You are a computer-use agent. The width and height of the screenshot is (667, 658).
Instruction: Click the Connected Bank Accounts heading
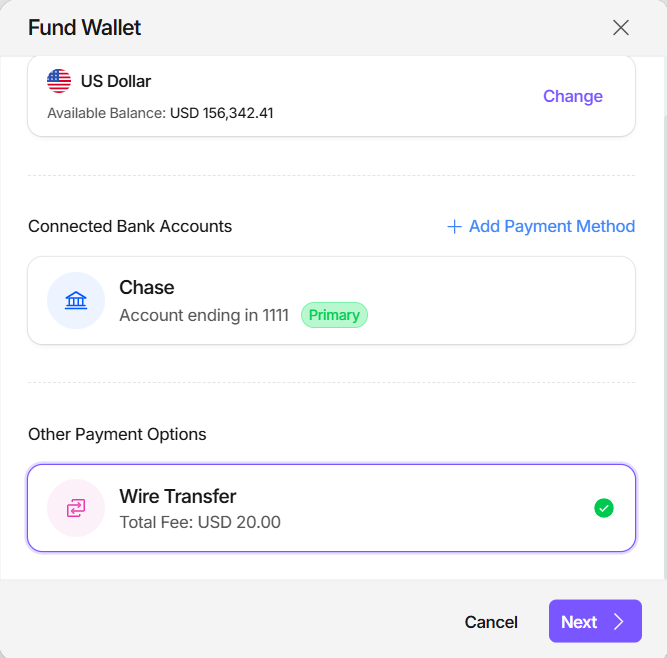click(130, 227)
